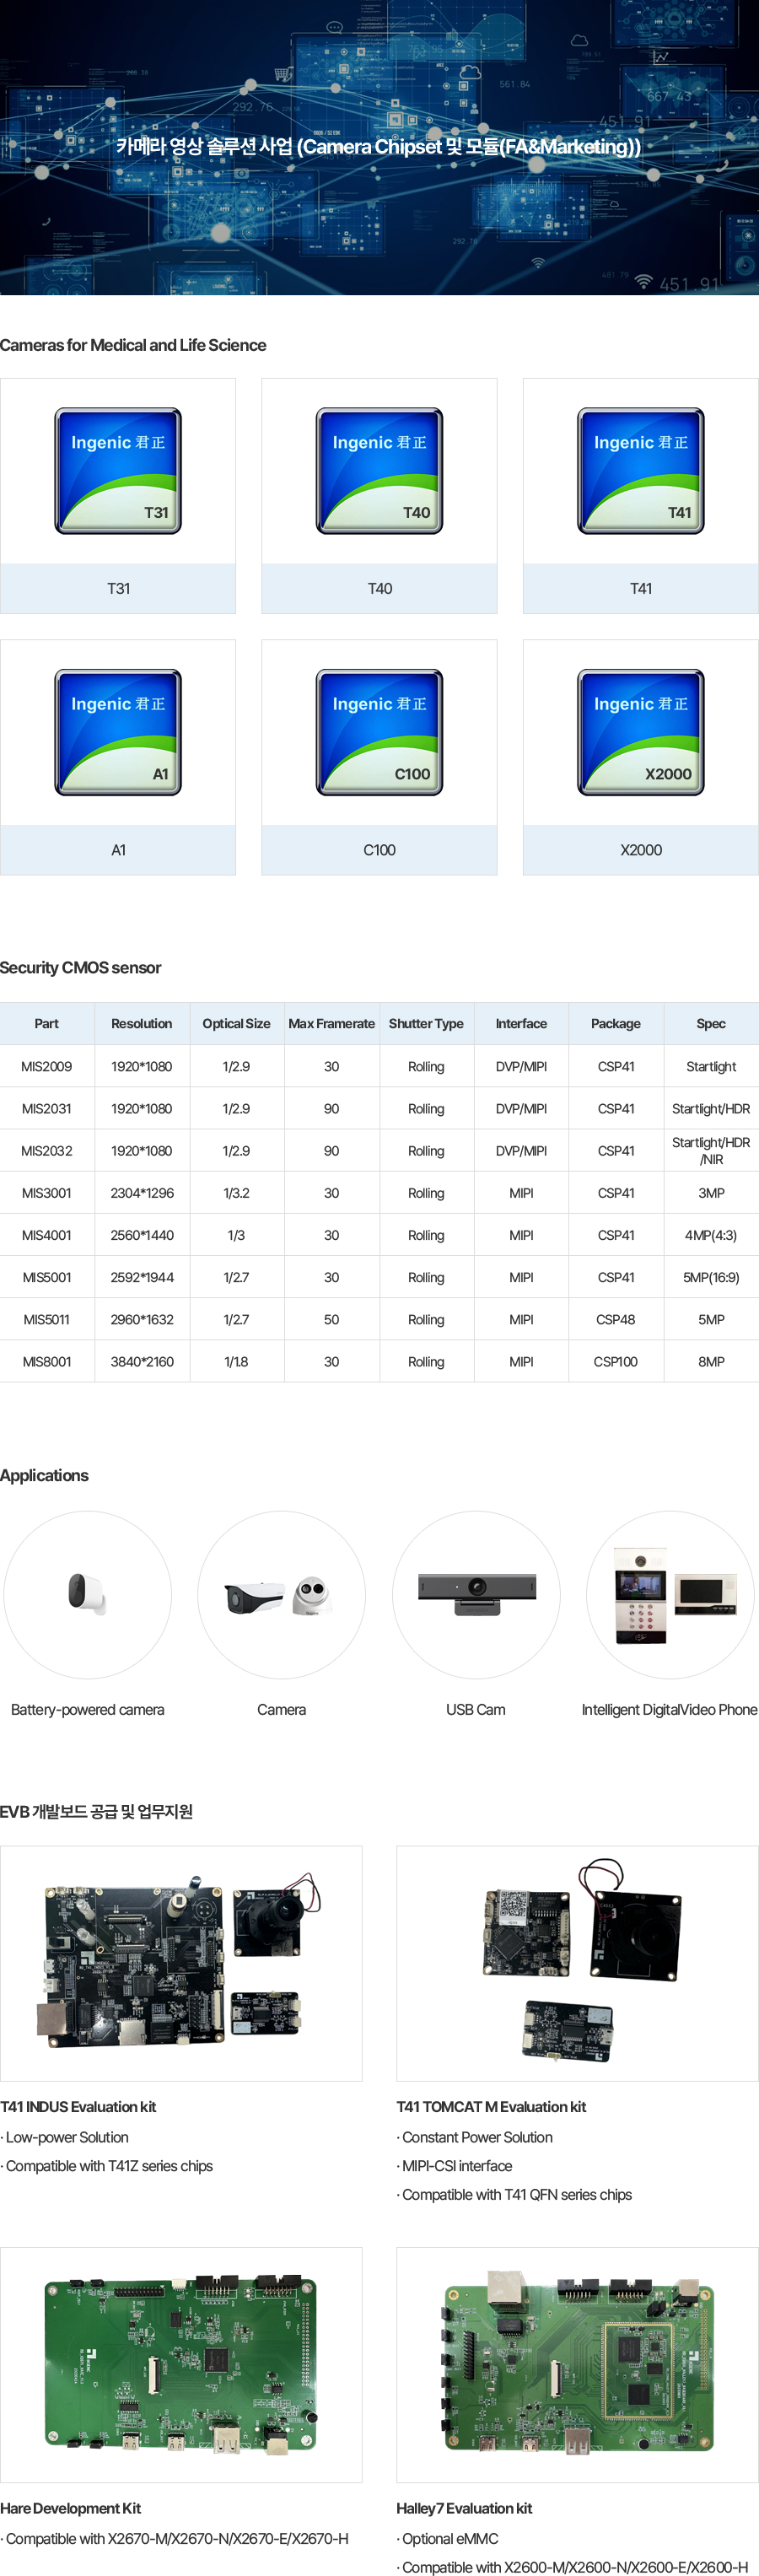Click the Max Framerate column header

point(332,1024)
